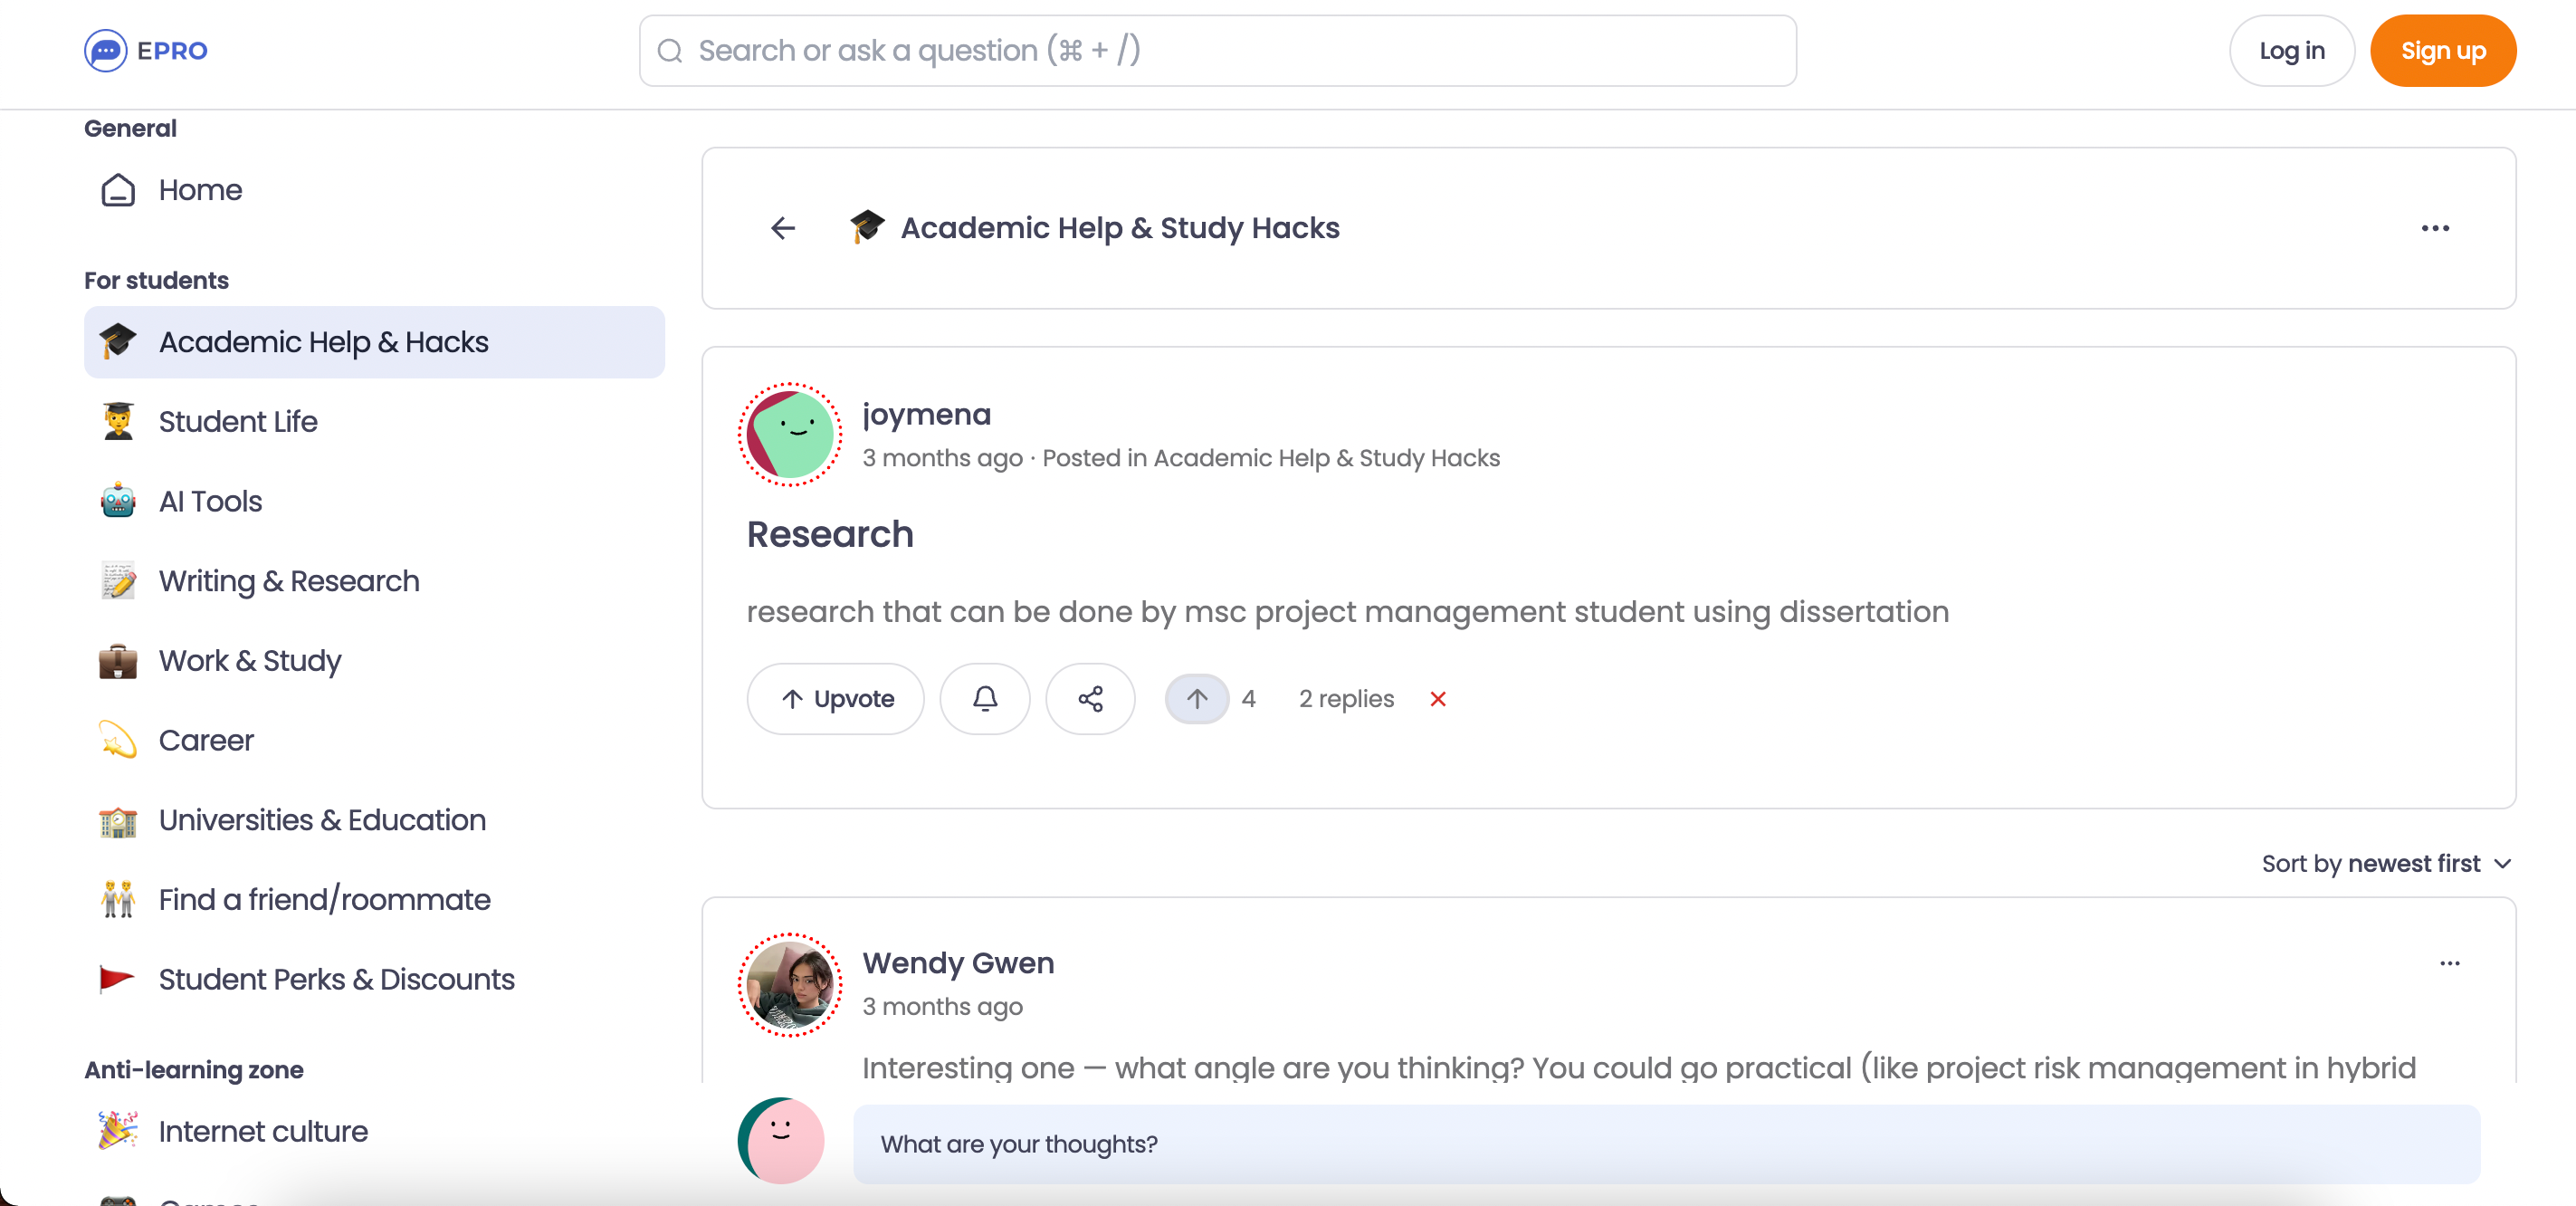
Task: Open the Work & Study section
Action: [x=249, y=661]
